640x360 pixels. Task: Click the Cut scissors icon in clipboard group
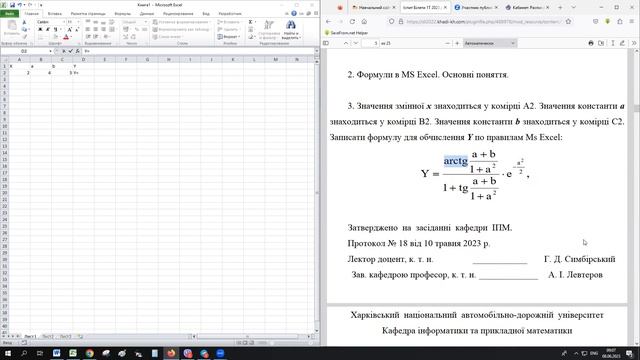click(x=24, y=22)
